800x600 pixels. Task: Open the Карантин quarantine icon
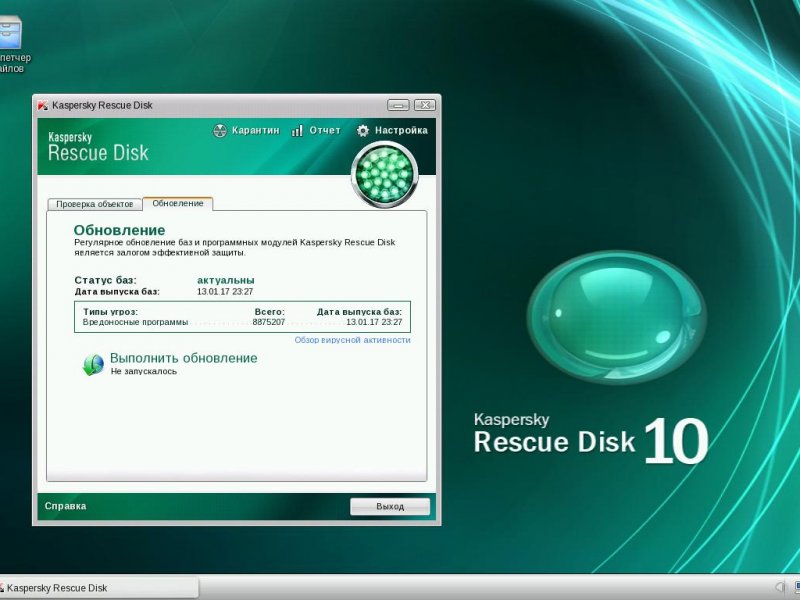(219, 131)
